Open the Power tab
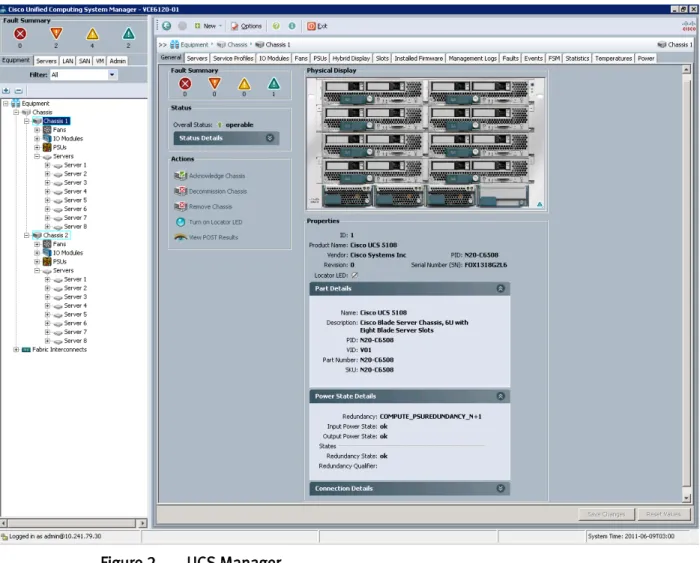The width and height of the screenshot is (700, 563). pos(646,58)
